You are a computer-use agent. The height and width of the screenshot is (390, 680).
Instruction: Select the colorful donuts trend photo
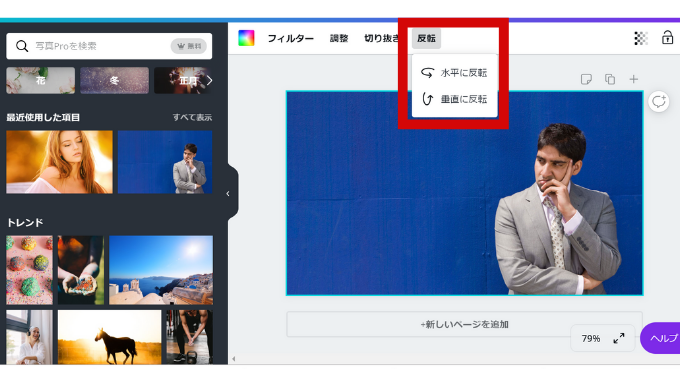[29, 270]
